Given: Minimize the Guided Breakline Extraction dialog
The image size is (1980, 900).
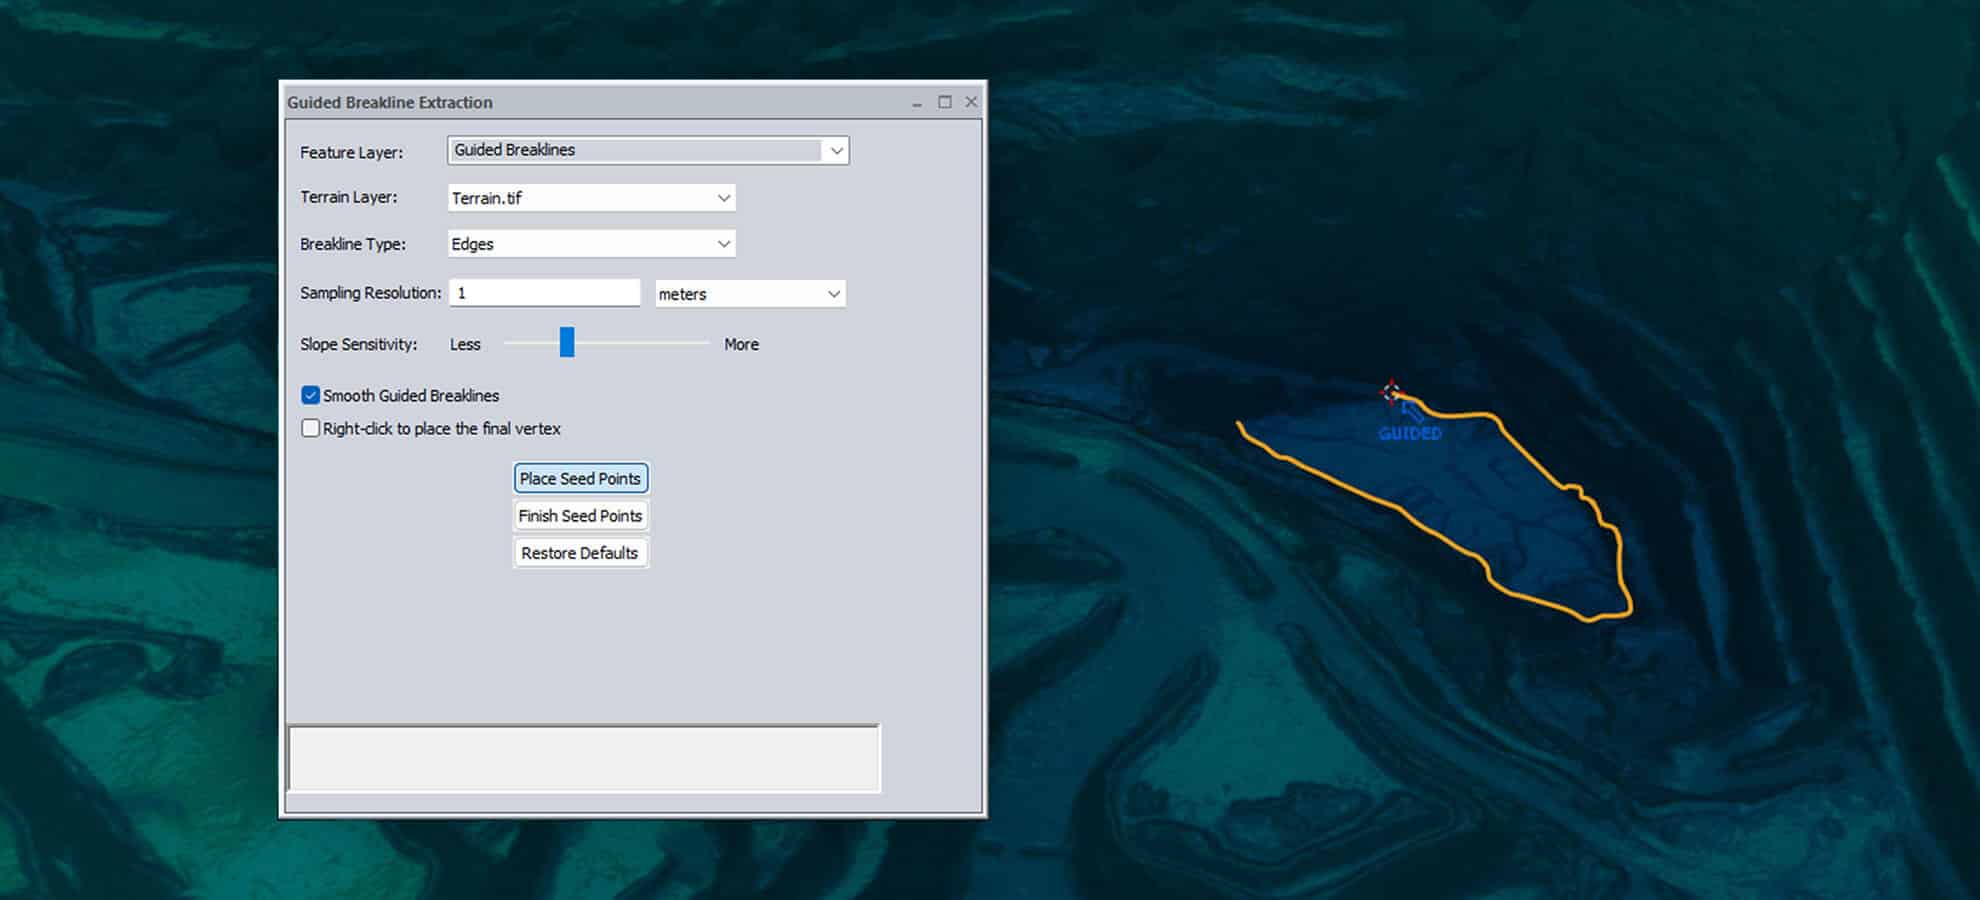Looking at the screenshot, I should point(917,102).
